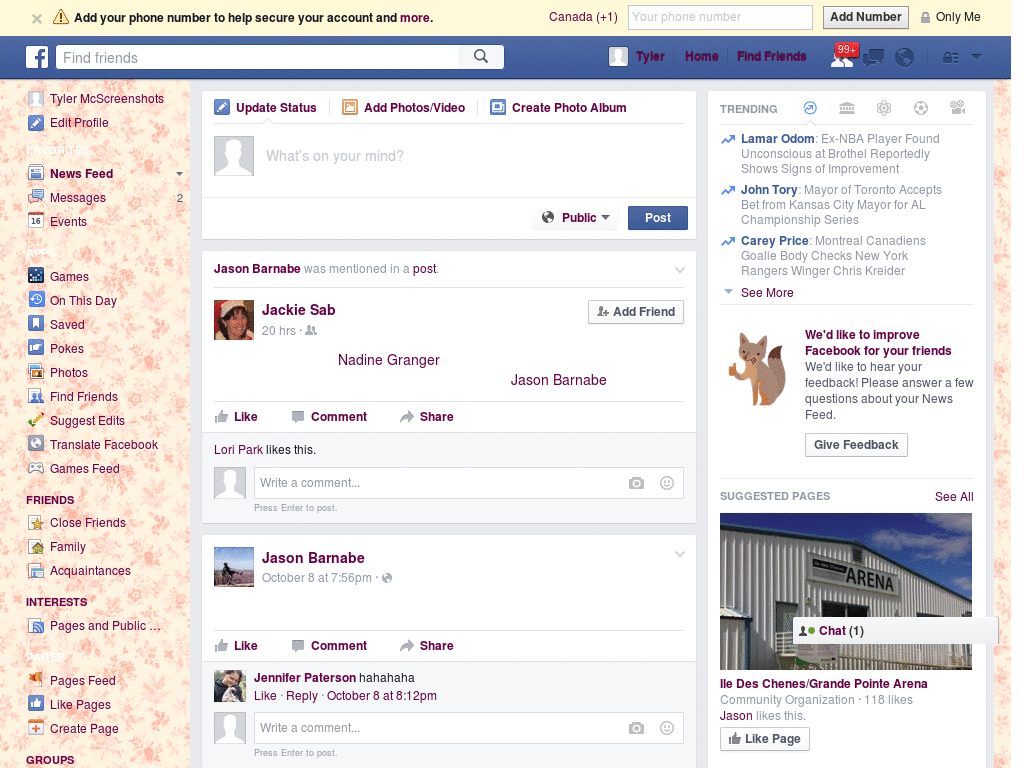This screenshot has height=768, width=1024.
Task: Open the Facebook logo home icon
Action: (37, 57)
